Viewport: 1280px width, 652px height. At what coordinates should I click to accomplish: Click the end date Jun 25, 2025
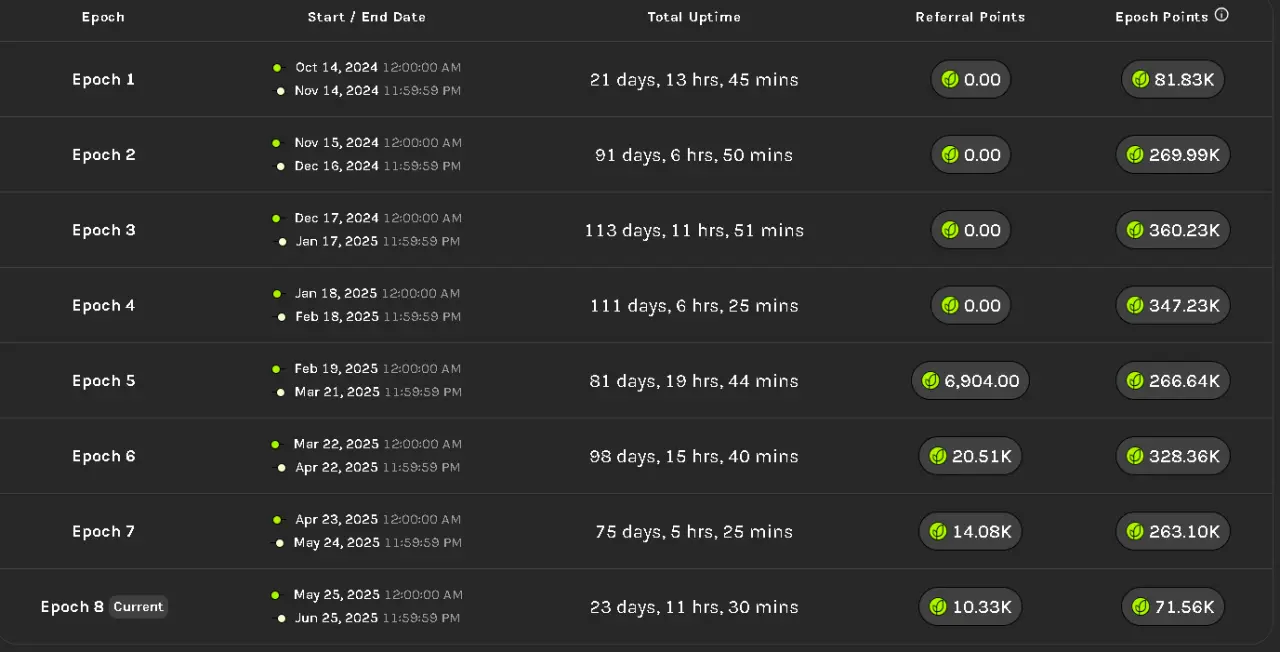click(336, 618)
